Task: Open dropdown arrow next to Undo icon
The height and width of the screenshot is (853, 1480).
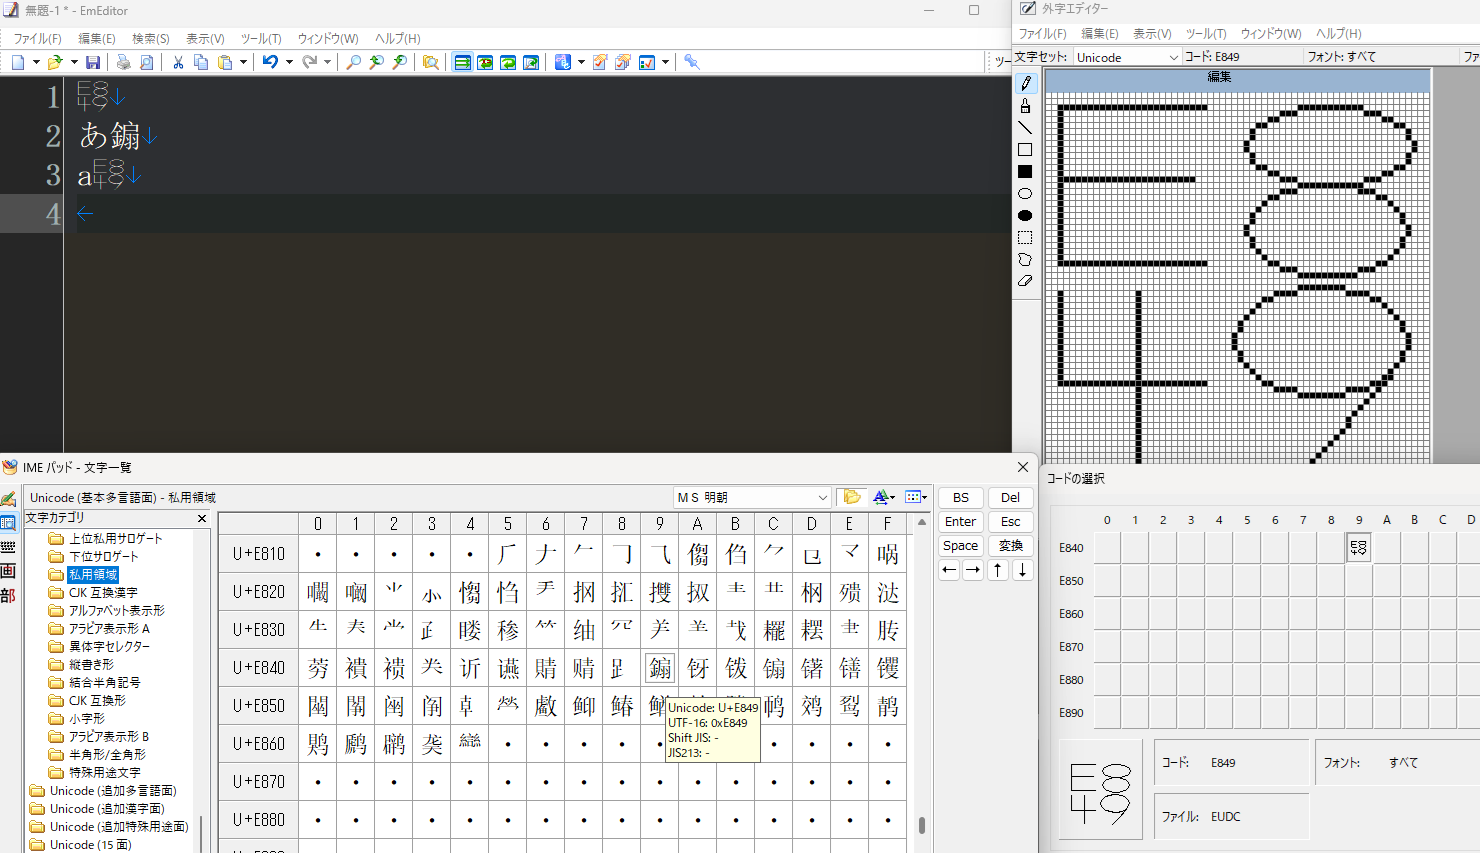Action: 289,62
